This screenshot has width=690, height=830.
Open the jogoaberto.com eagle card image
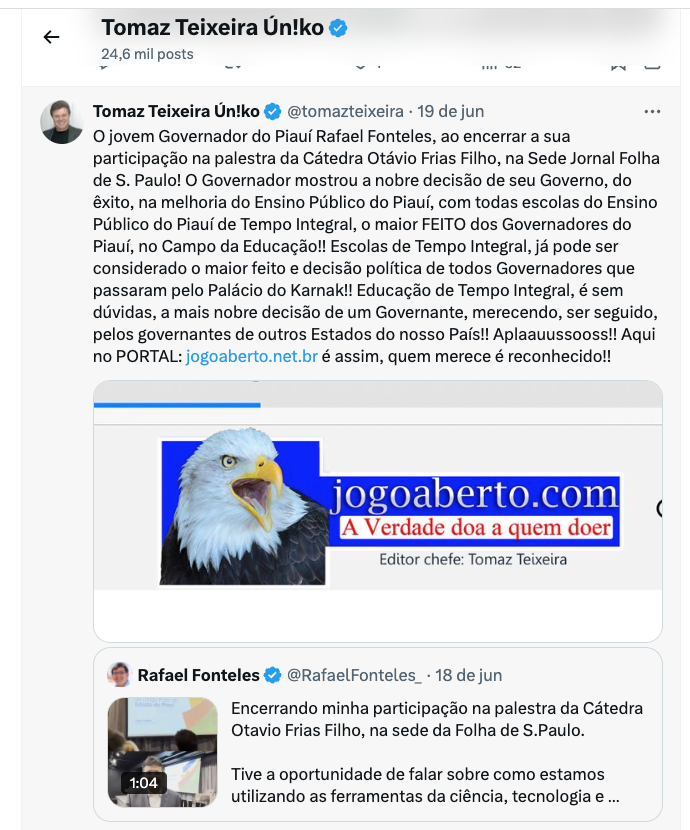pos(378,511)
